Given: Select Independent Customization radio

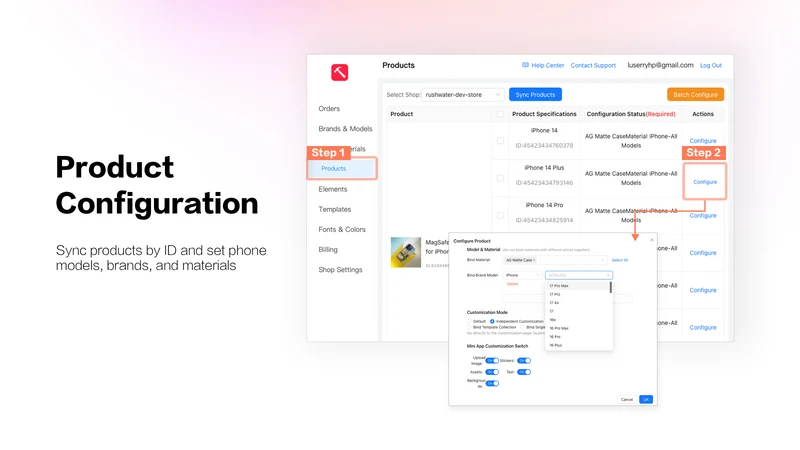Looking at the screenshot, I should 492,321.
